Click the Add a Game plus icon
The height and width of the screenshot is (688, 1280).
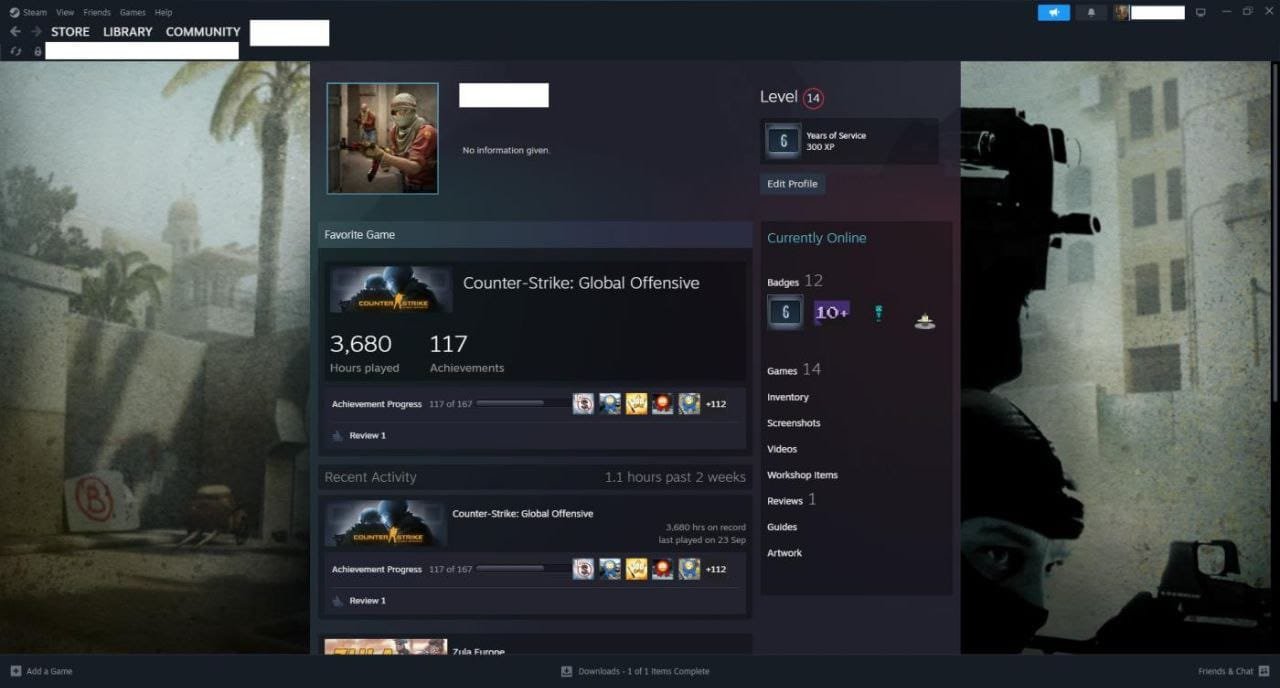click(x=15, y=671)
